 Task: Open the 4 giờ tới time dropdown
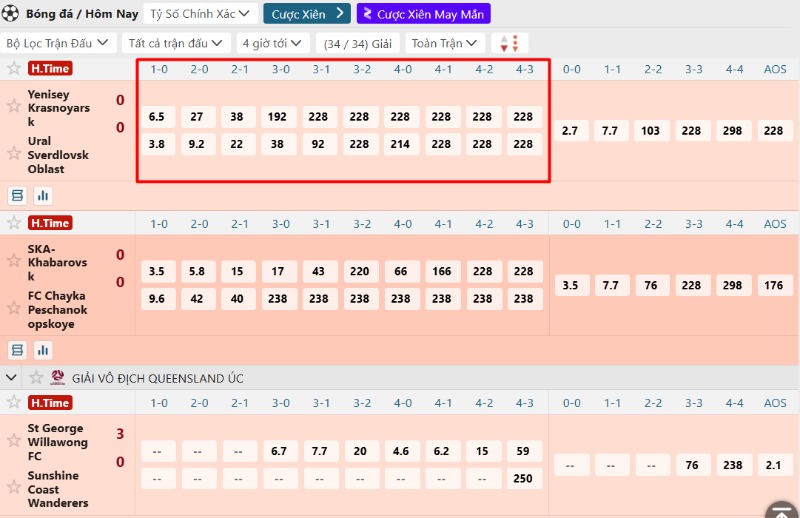[274, 43]
